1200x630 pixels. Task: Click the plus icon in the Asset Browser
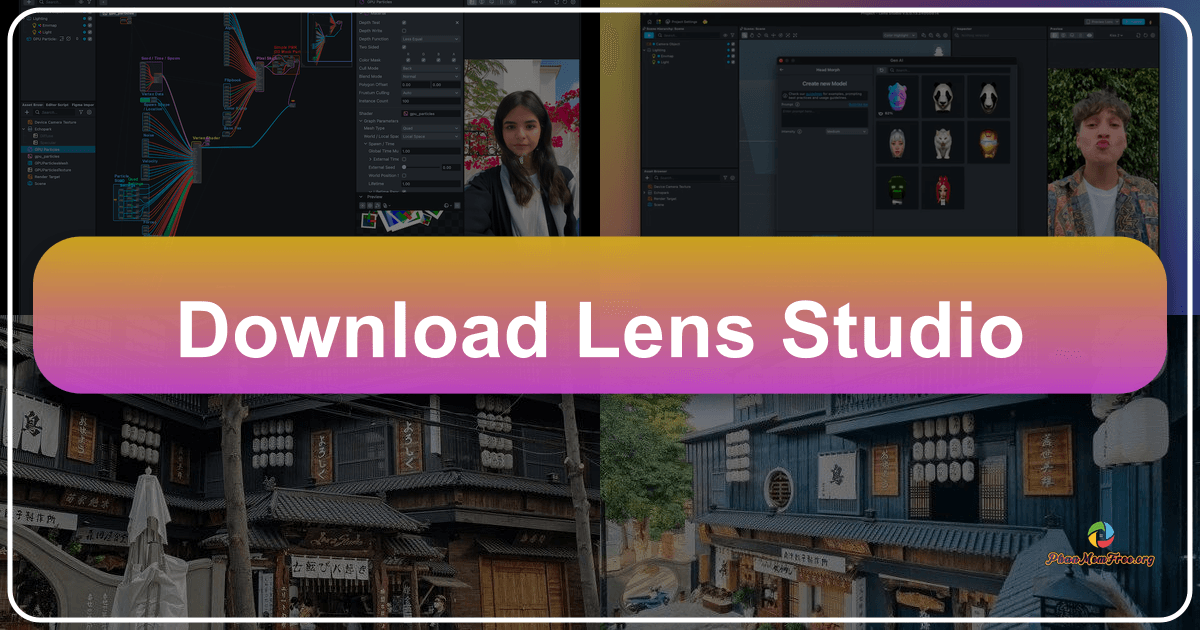(x=26, y=112)
